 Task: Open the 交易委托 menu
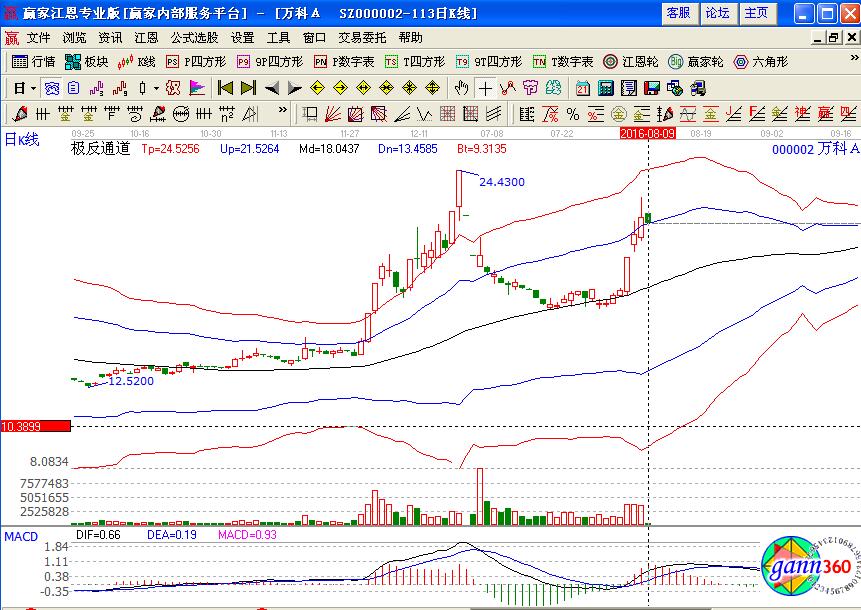coord(363,38)
